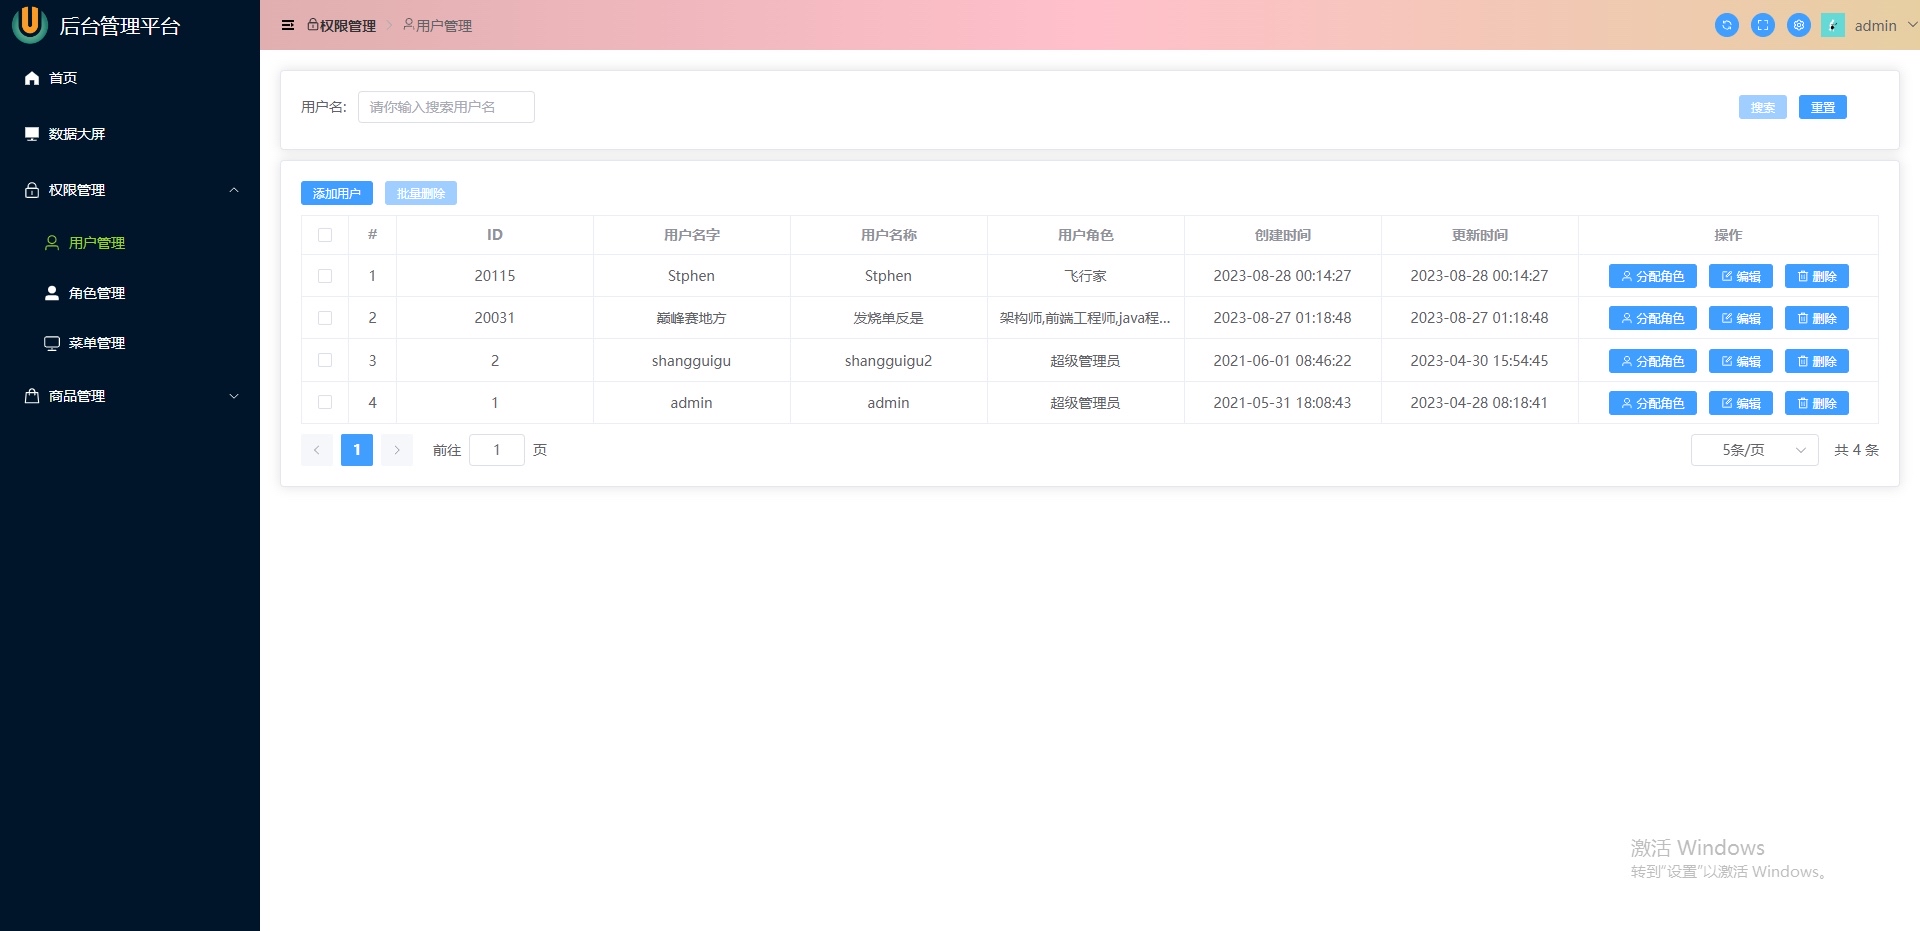Viewport: 1920px width, 931px height.
Task: Delete the ID 20031 user row
Action: (1816, 318)
